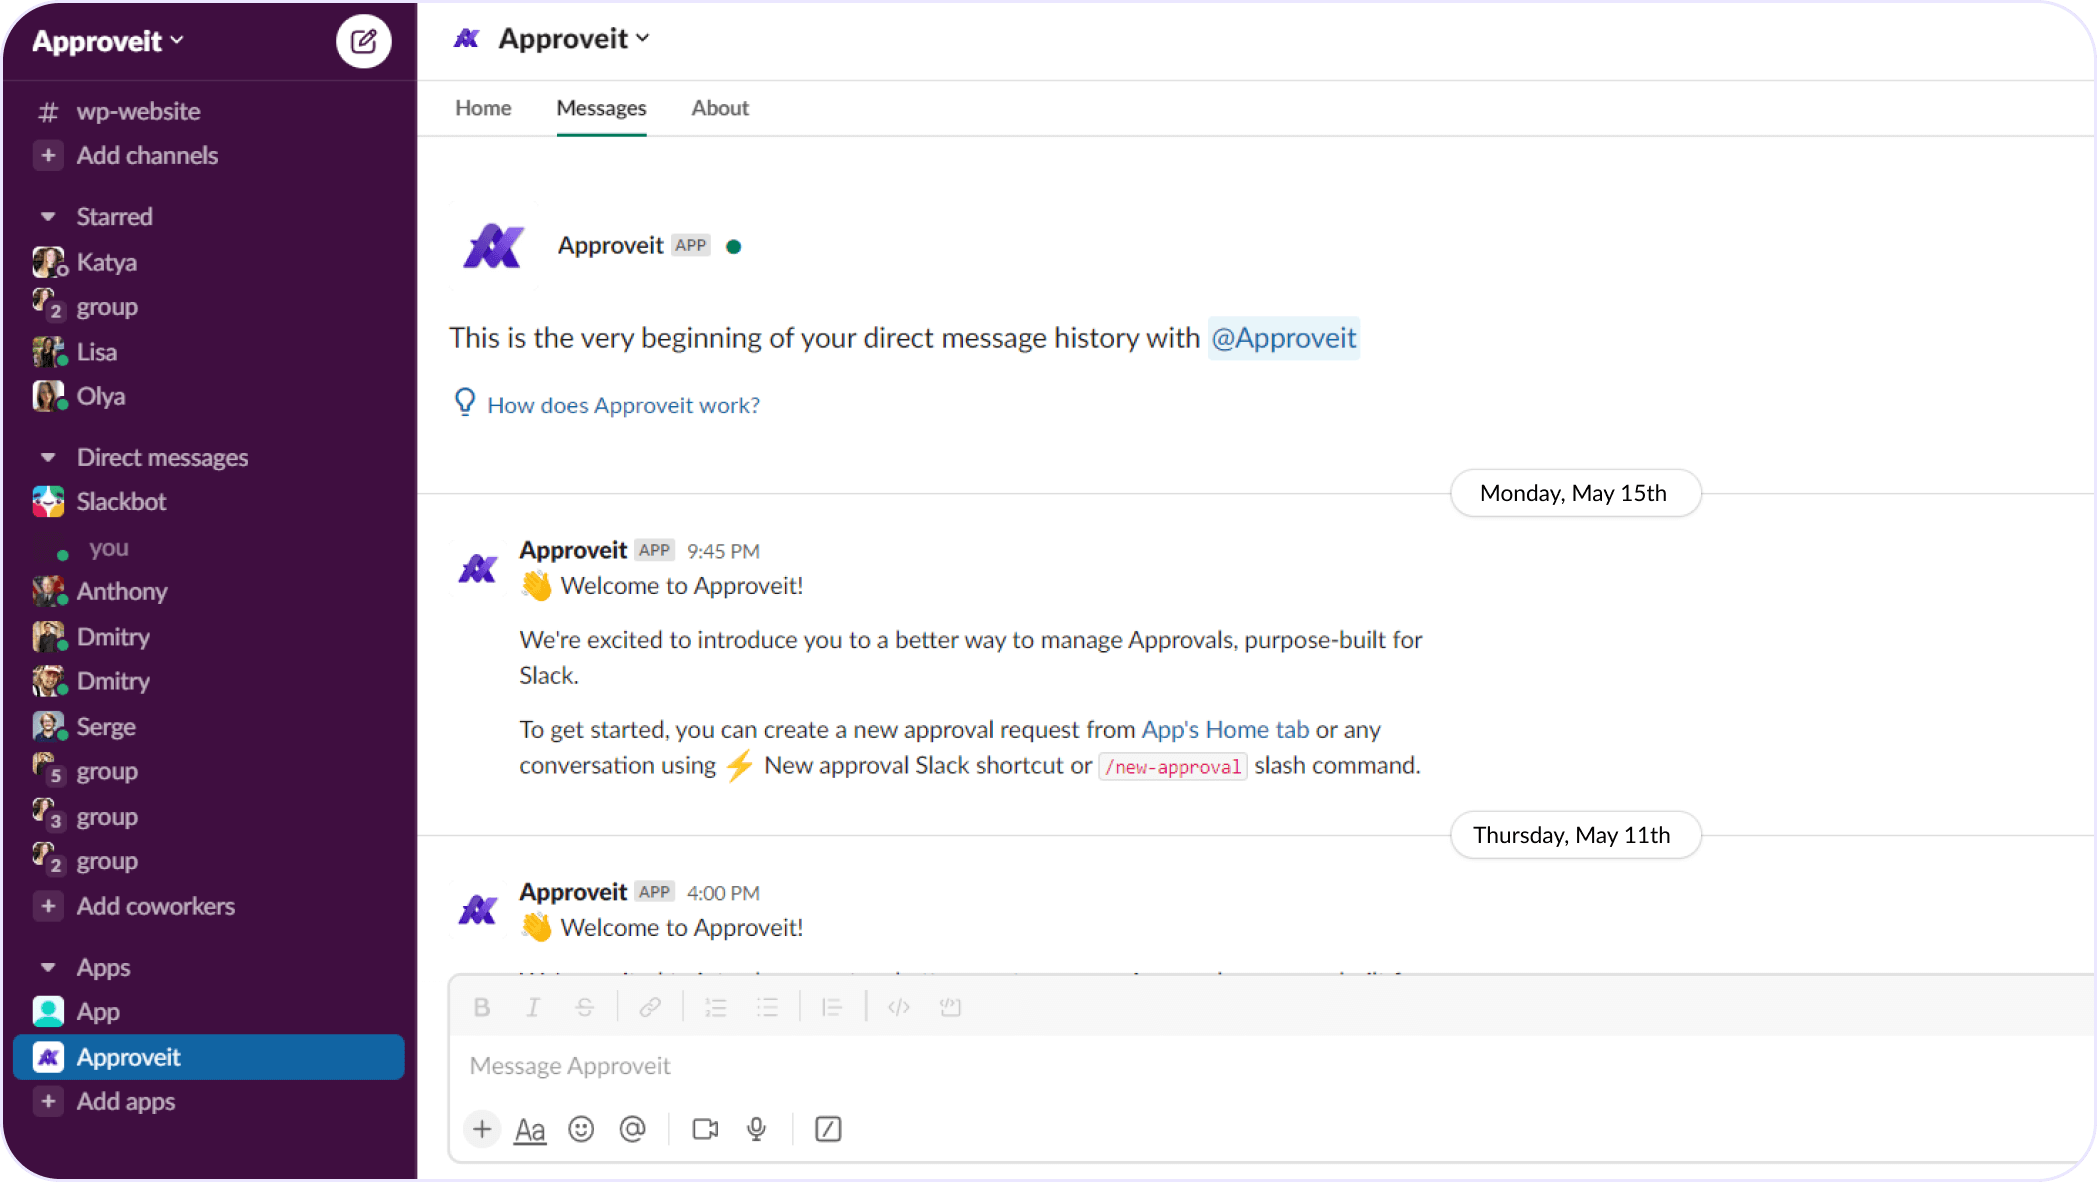Click Add apps
This screenshot has height=1182, width=2097.
click(x=126, y=1101)
